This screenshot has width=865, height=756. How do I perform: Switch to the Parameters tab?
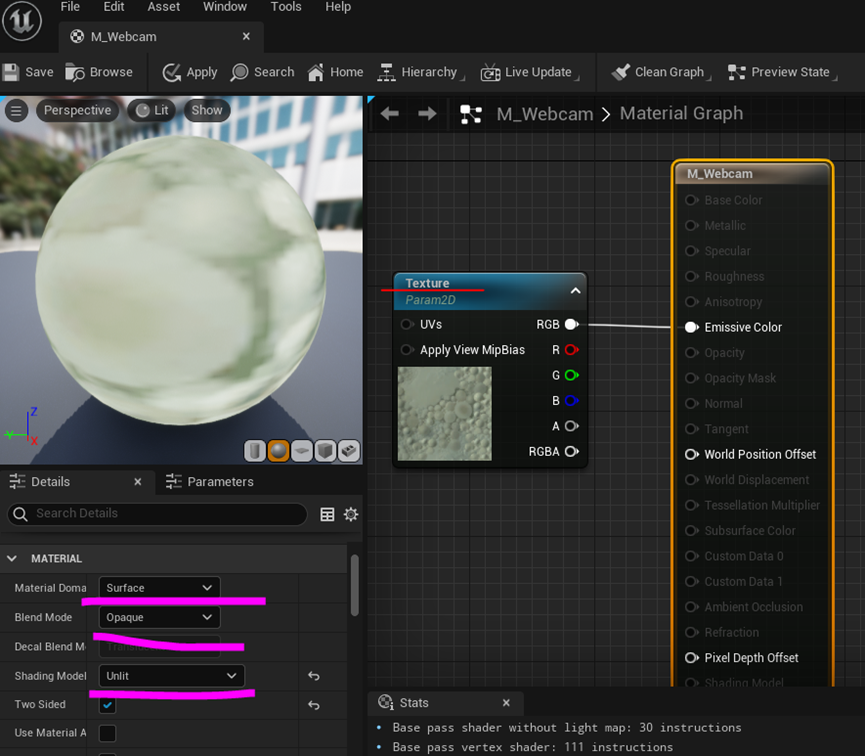click(219, 481)
